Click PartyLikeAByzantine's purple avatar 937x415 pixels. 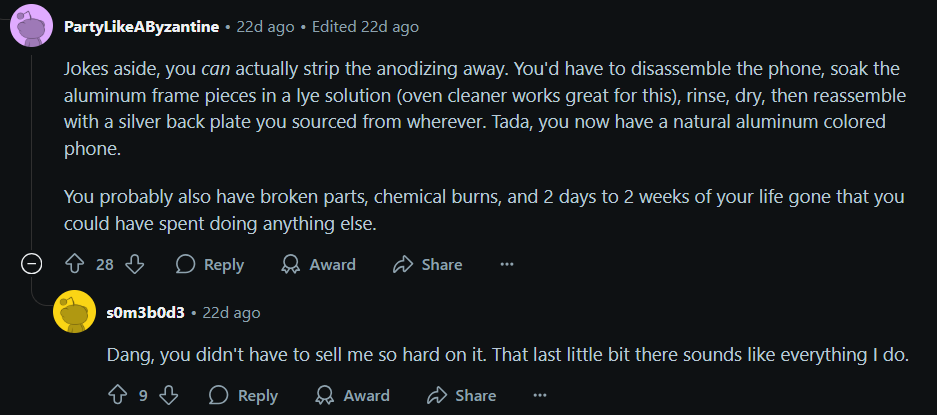(x=31, y=25)
